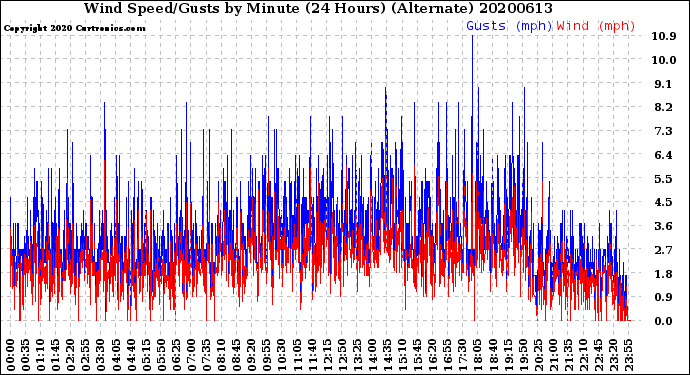Click the 04:40 time label on x-axis

131,355
